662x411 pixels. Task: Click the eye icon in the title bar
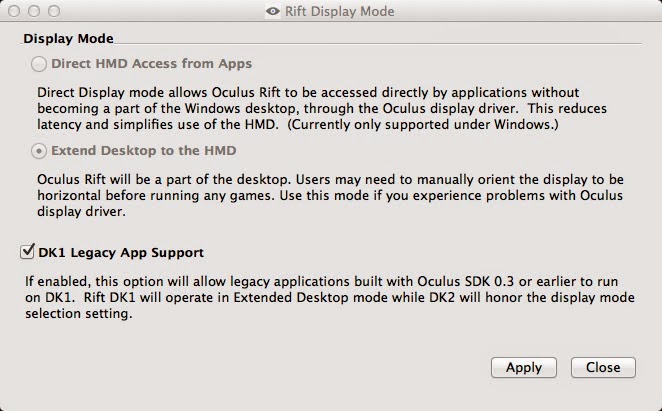tap(273, 11)
